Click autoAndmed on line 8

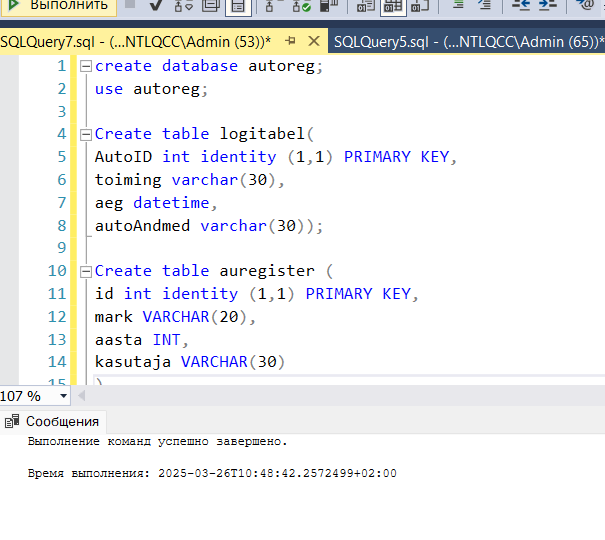[142, 226]
